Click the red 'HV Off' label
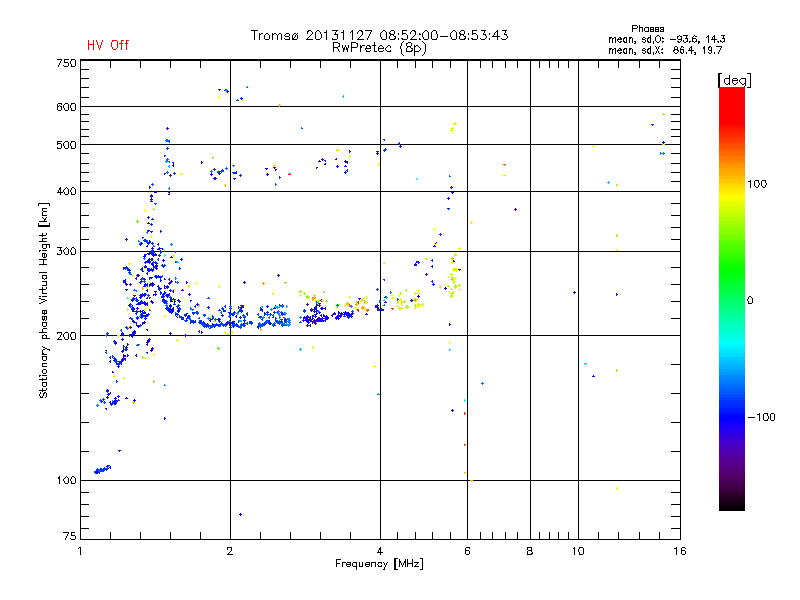This screenshot has height=600, width=800. [x=108, y=45]
